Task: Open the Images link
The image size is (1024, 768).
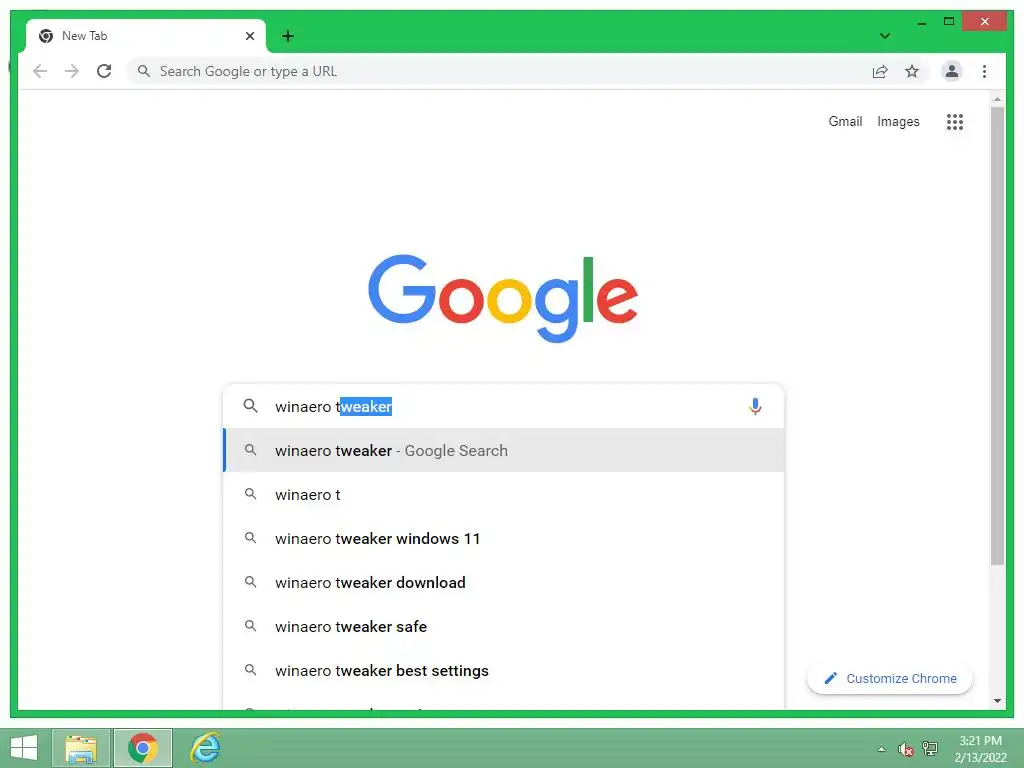Action: [x=898, y=121]
